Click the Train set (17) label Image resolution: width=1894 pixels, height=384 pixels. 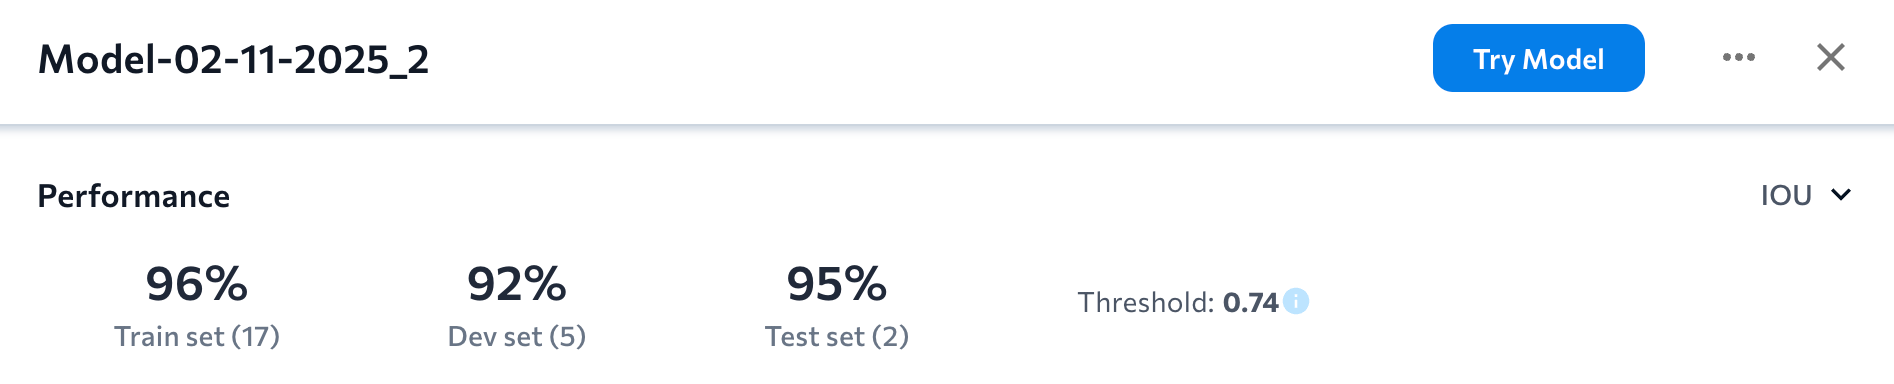pos(197,337)
